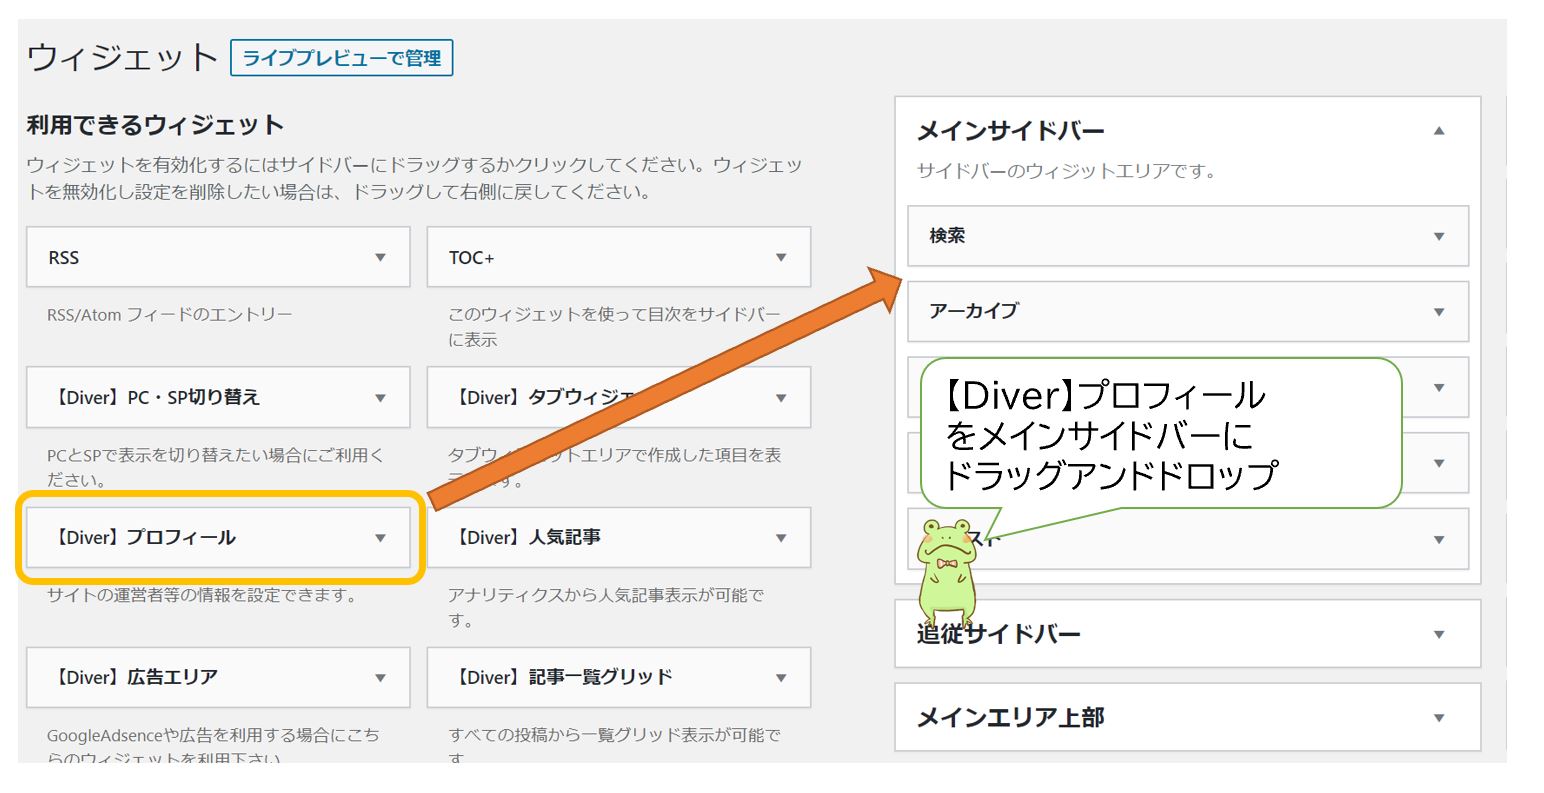Expand the 【Diver】人気記事 widget arrow

pos(781,538)
